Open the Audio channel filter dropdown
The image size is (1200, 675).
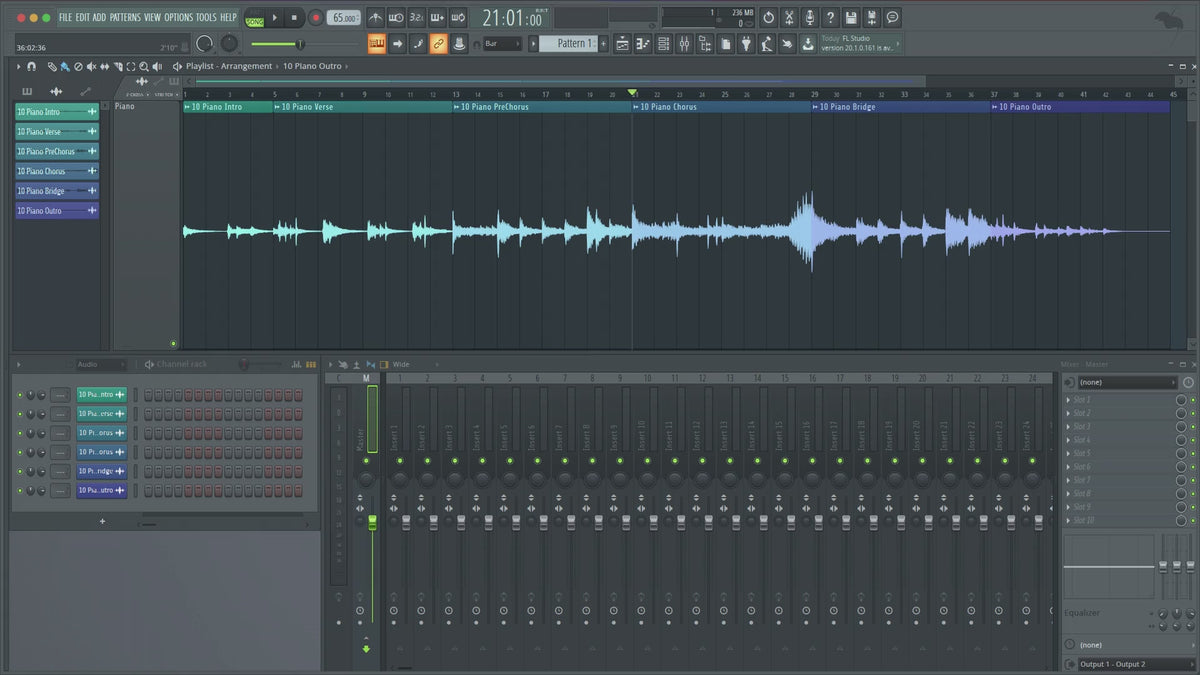click(100, 365)
